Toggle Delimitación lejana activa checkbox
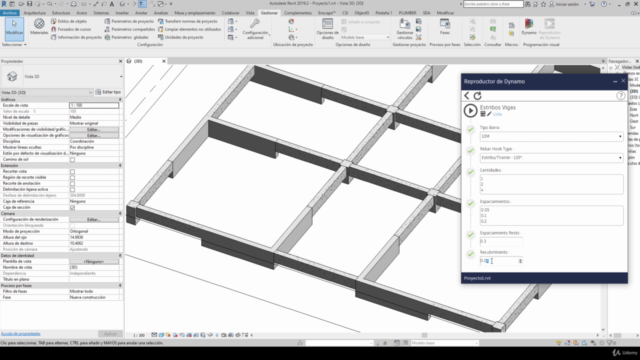640x360 pixels. coord(72,189)
